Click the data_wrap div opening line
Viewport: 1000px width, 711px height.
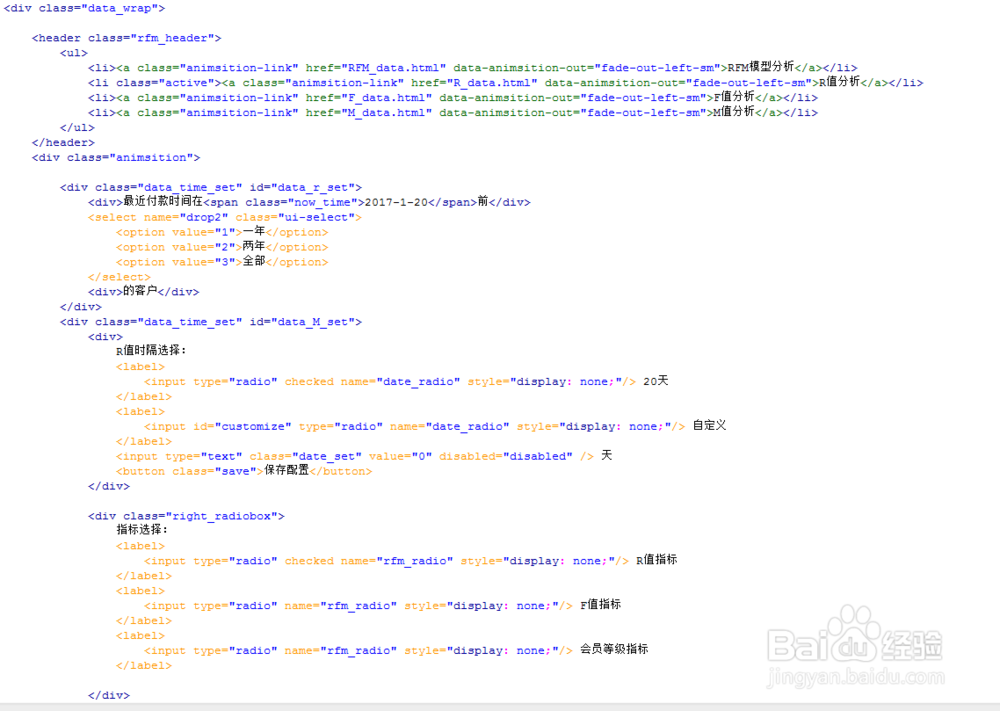click(84, 8)
